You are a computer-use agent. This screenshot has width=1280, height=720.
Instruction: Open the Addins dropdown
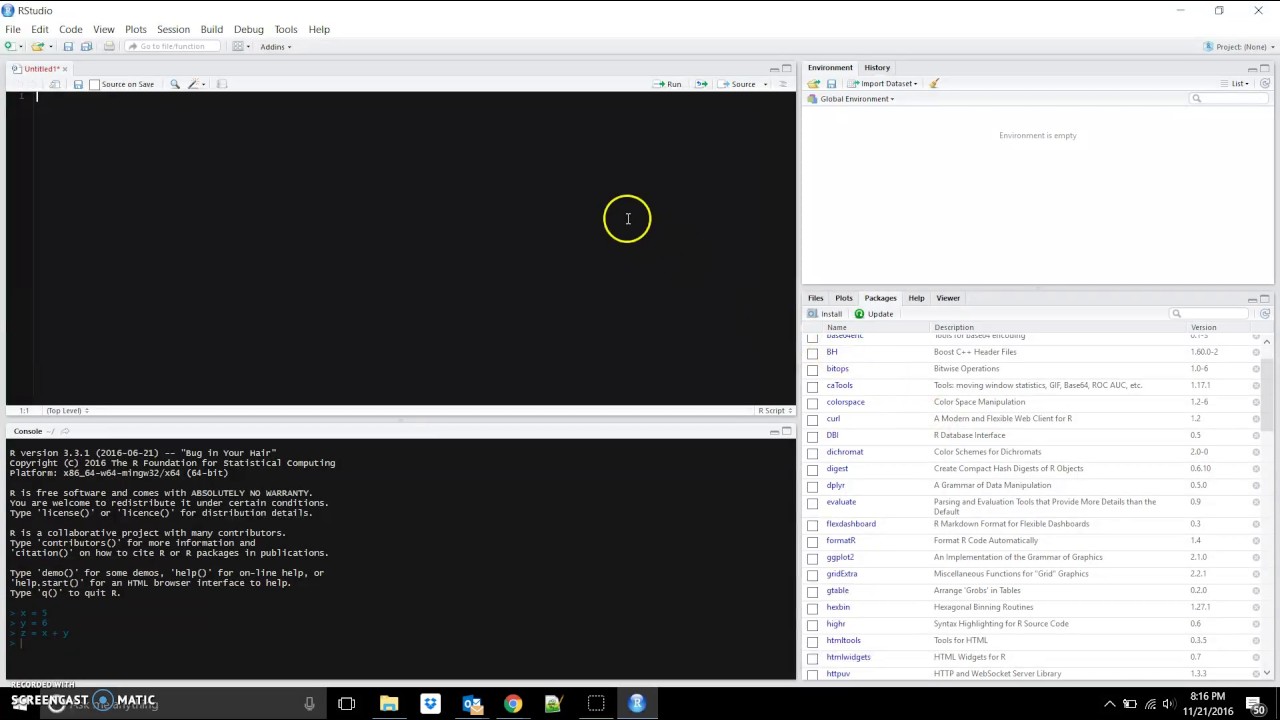[276, 46]
